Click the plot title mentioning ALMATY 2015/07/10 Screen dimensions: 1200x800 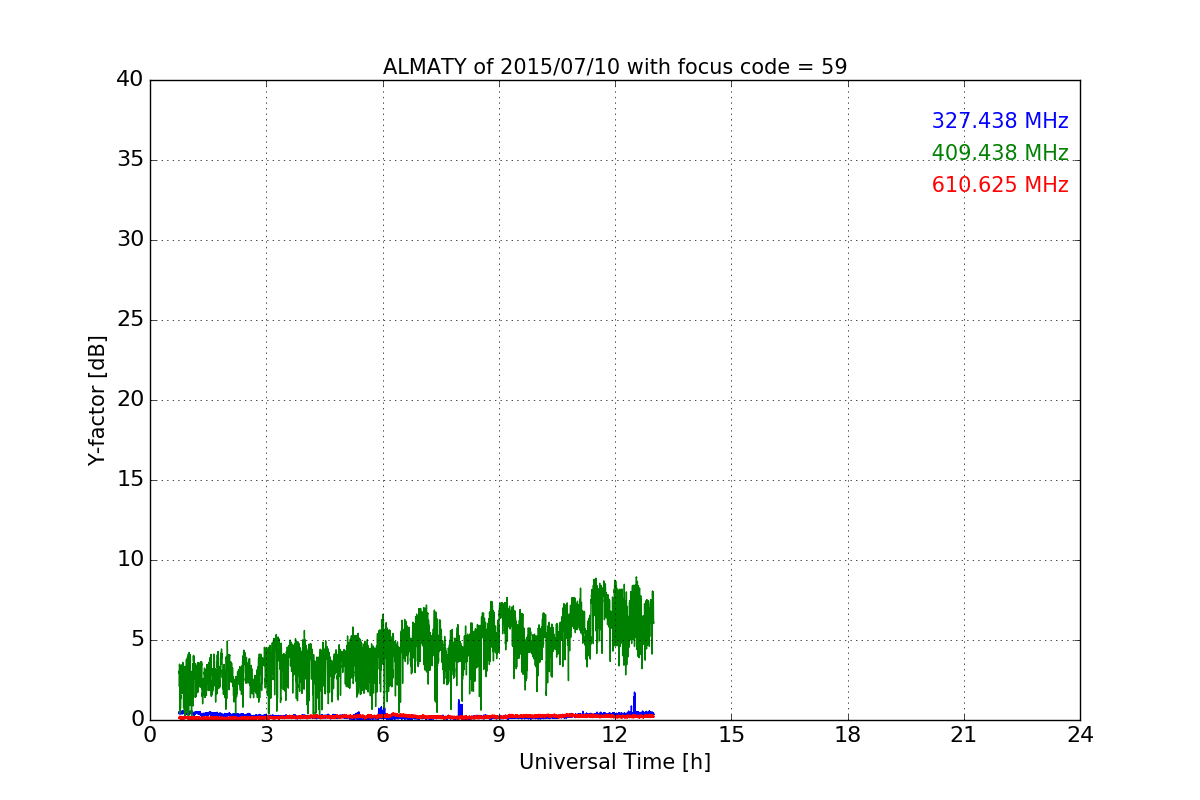615,67
